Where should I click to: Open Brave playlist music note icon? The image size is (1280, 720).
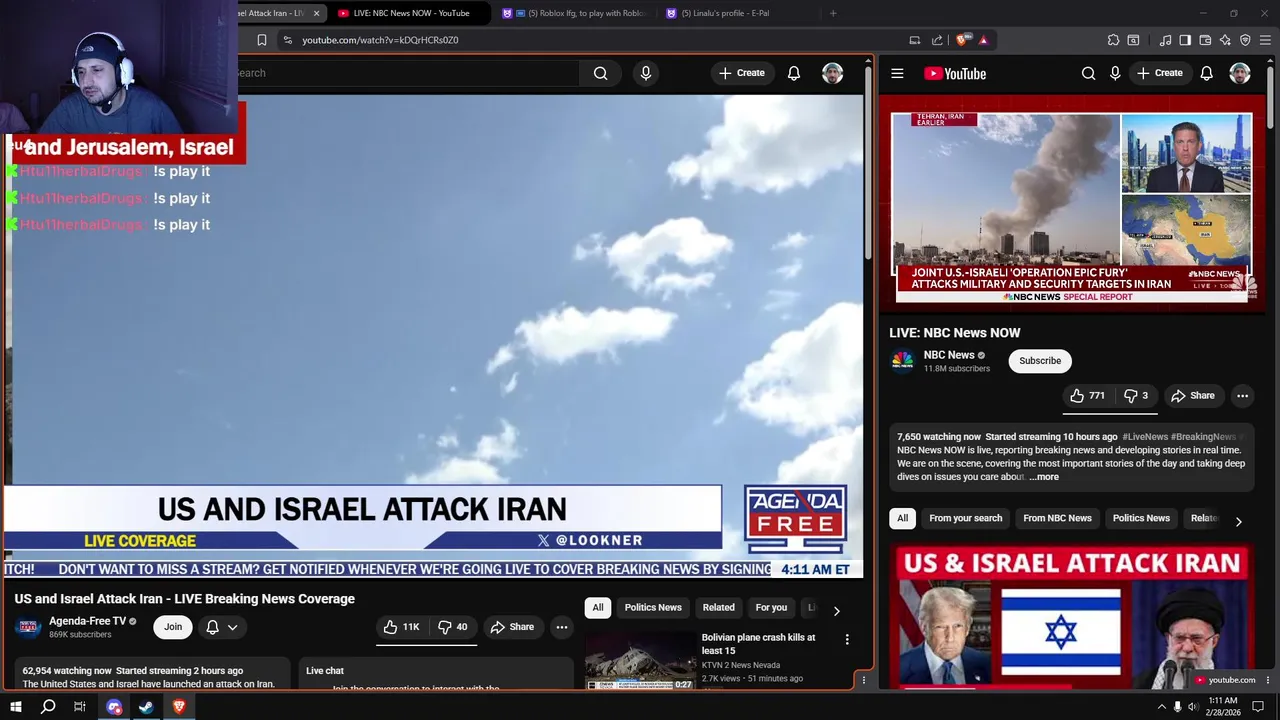[x=1166, y=40]
